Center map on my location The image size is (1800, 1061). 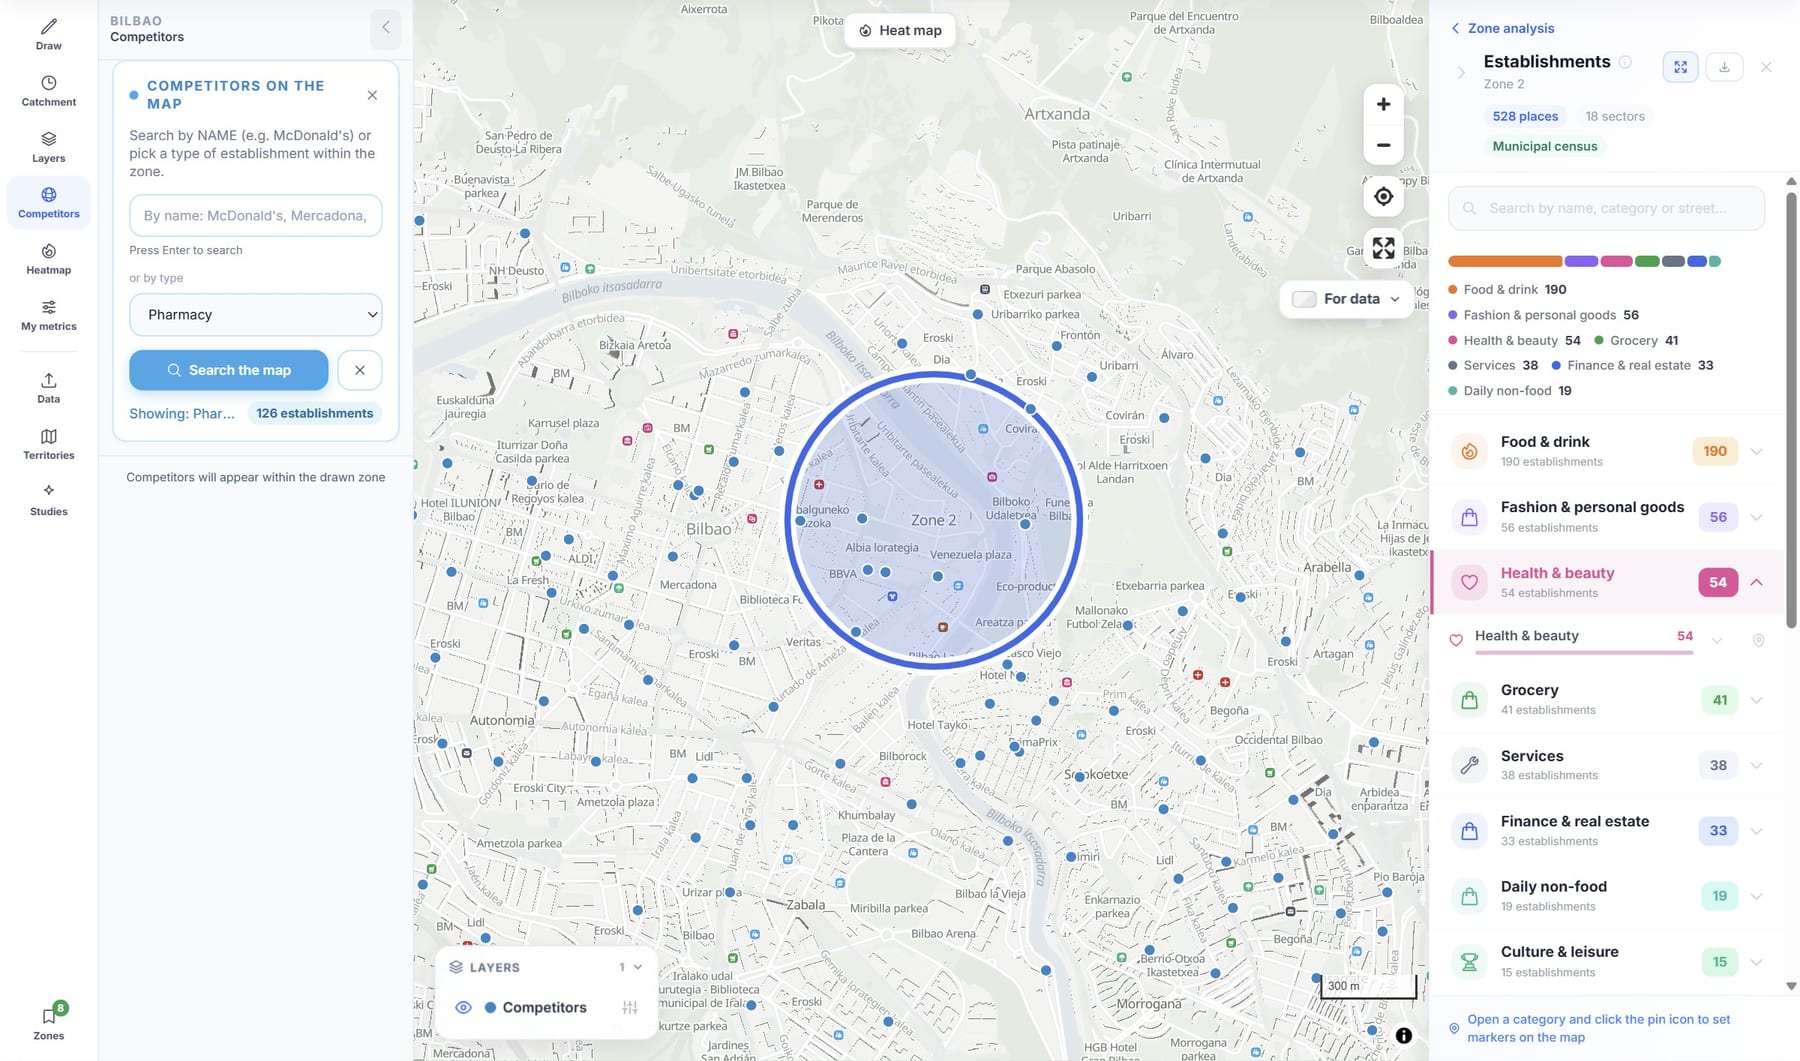click(1383, 196)
